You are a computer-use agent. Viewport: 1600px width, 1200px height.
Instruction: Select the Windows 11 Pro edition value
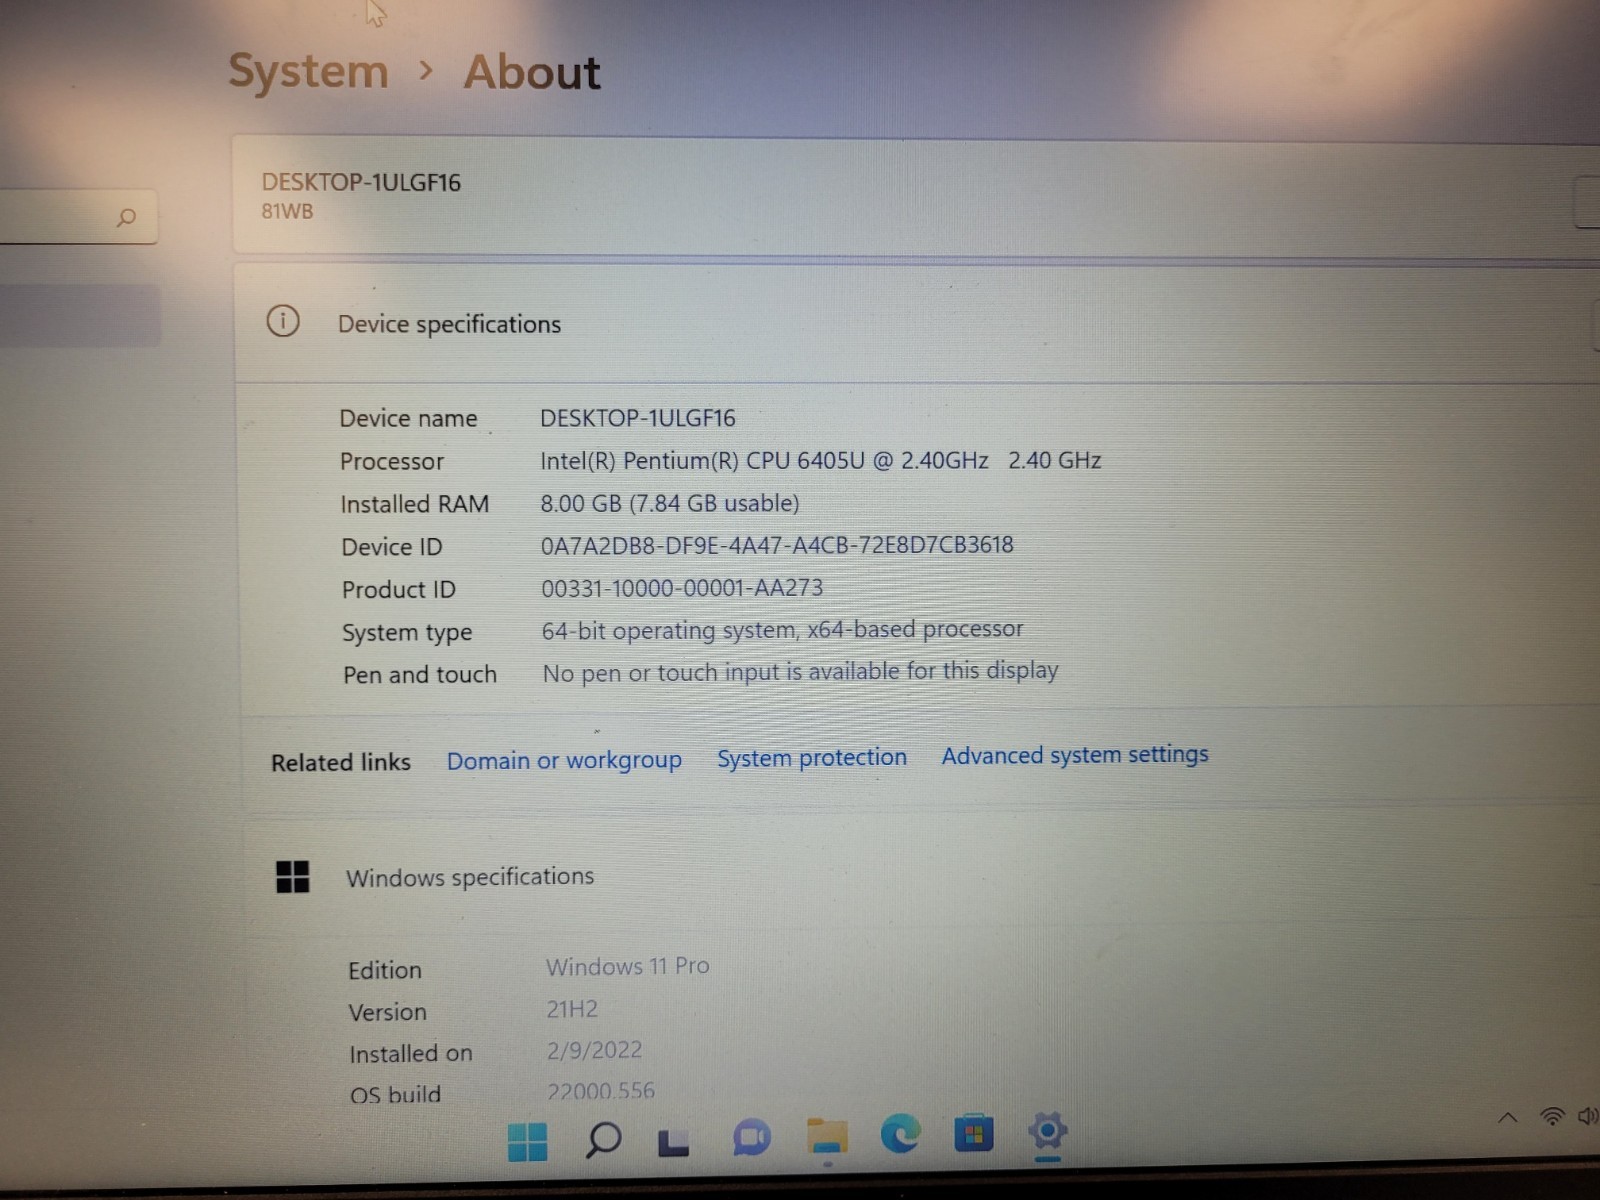click(628, 966)
